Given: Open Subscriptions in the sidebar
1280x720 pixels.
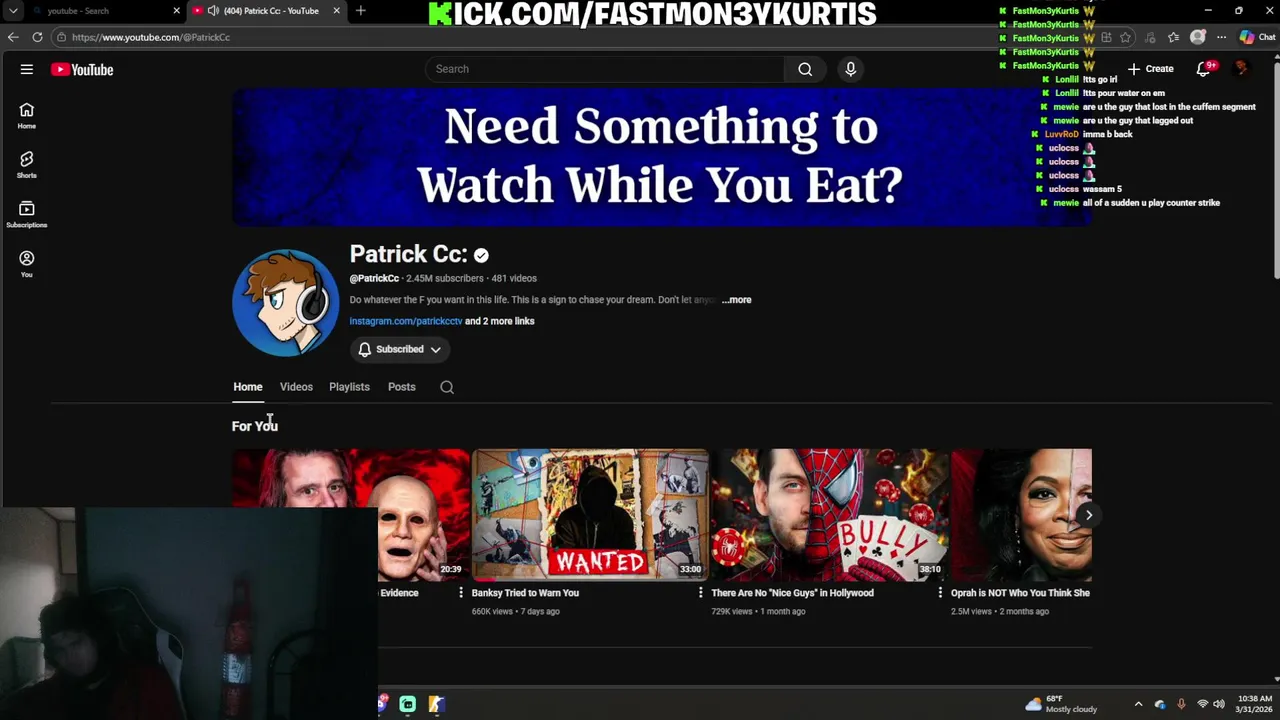Looking at the screenshot, I should (x=27, y=214).
